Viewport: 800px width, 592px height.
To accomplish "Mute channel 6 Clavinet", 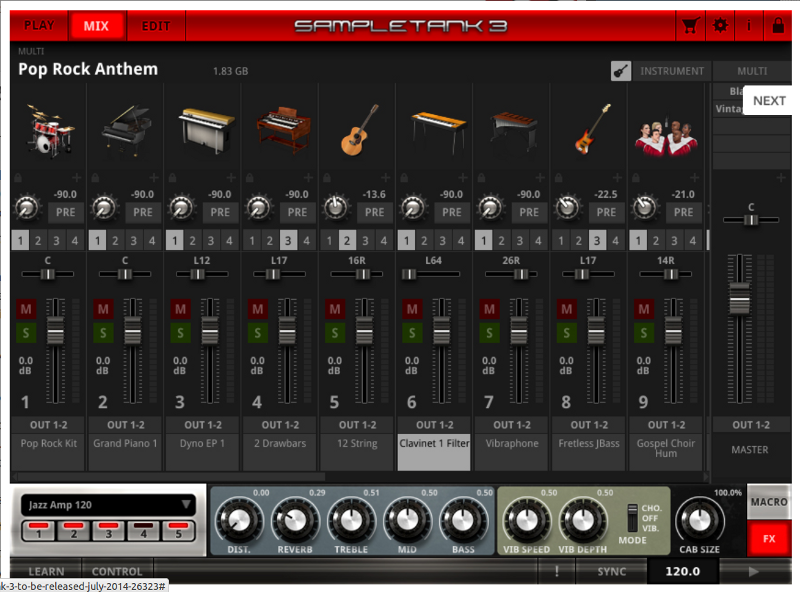I will pyautogui.click(x=412, y=309).
